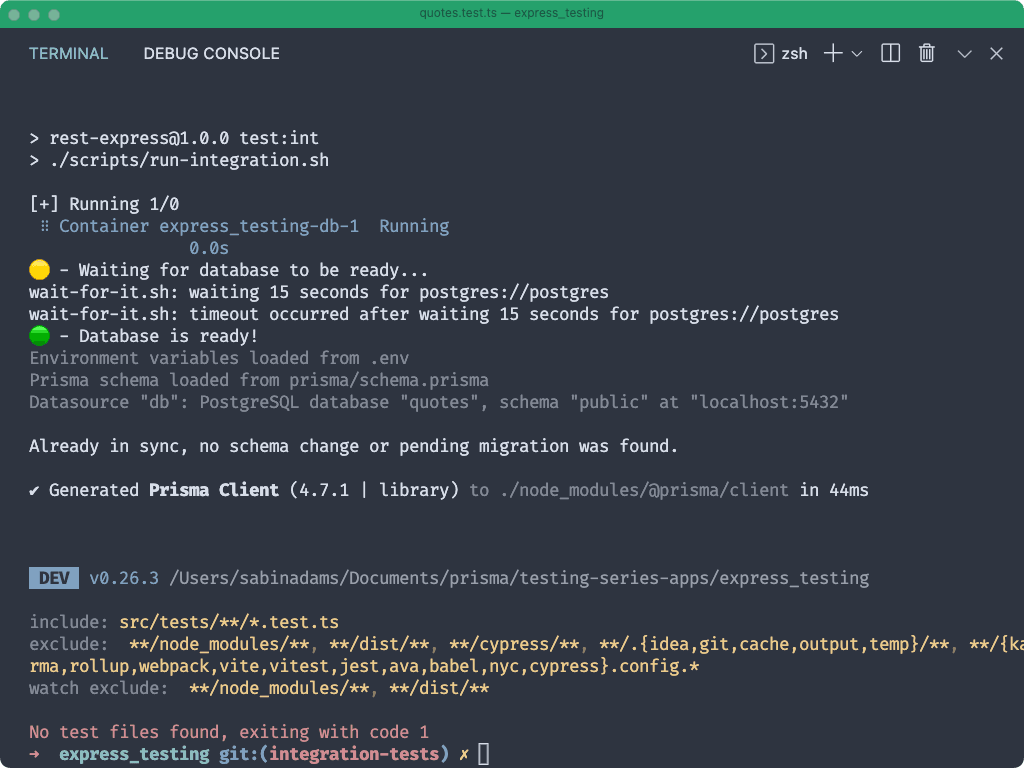Minimize the window via yellow traffic light
This screenshot has height=768, width=1024.
tap(33, 13)
